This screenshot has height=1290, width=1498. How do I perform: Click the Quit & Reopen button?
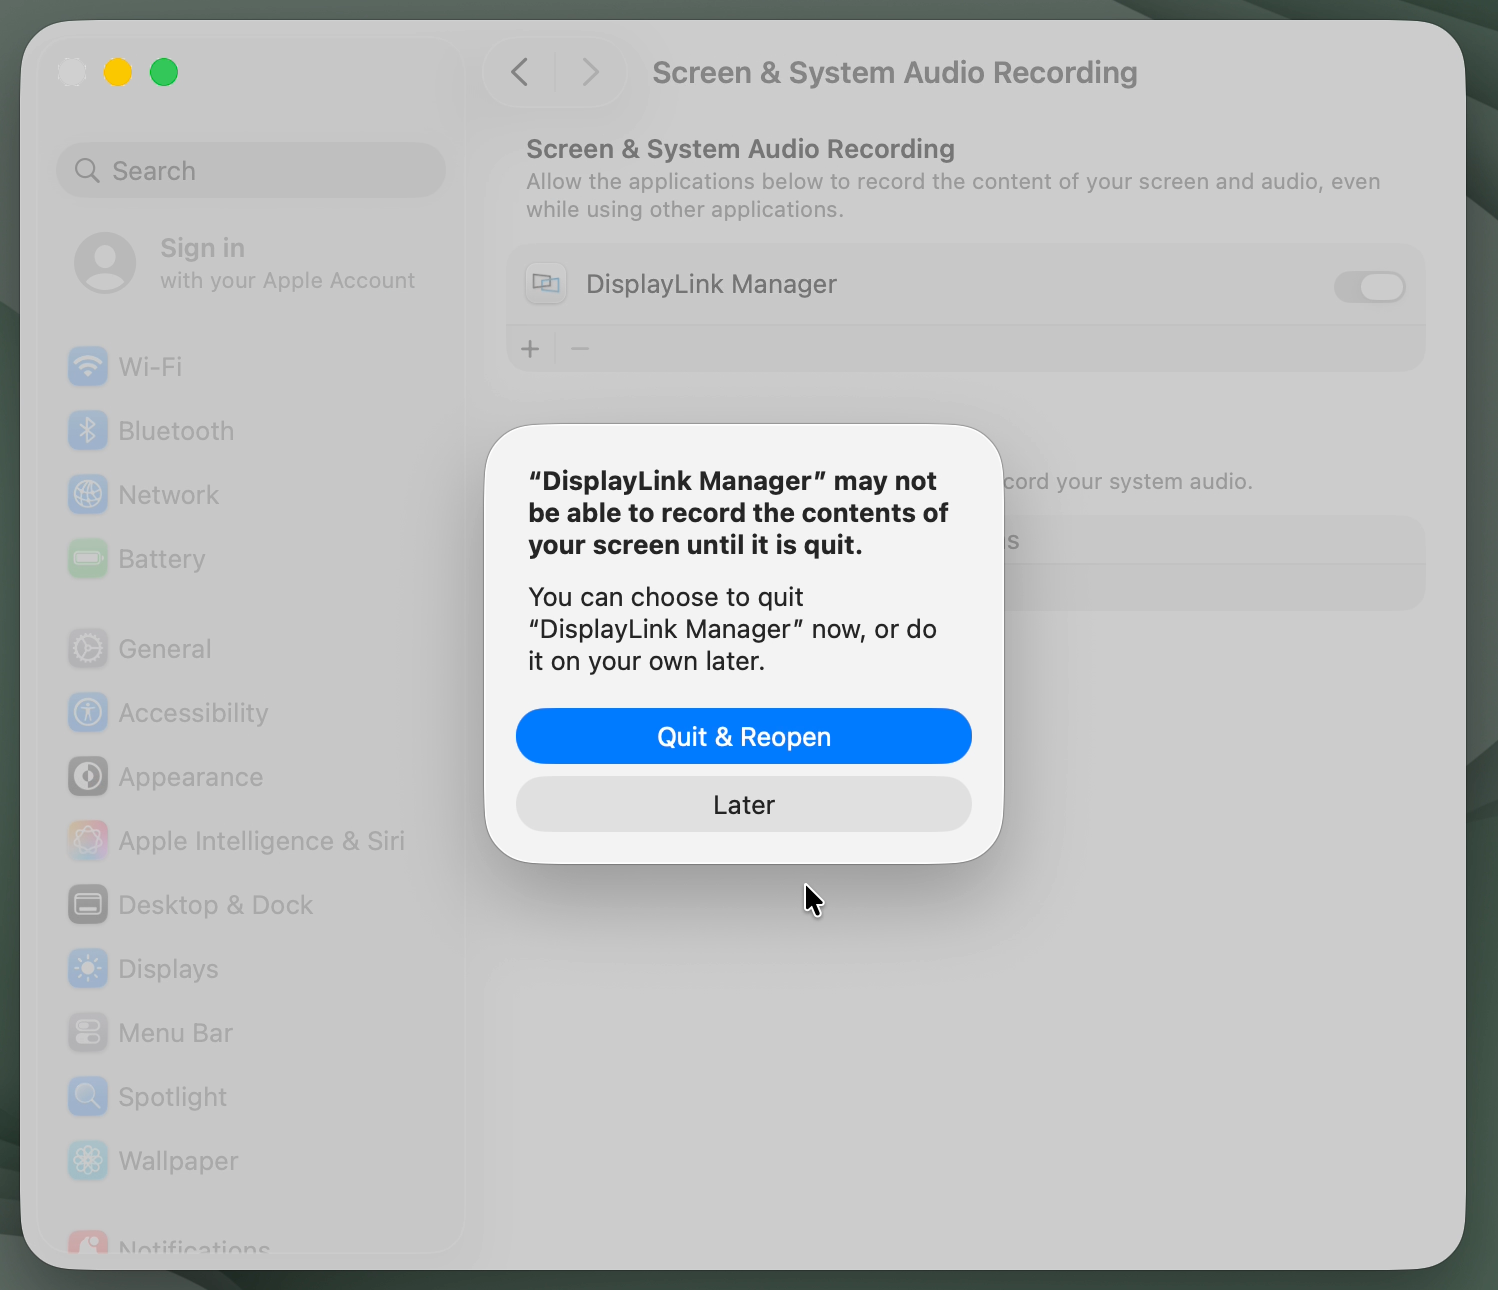tap(743, 736)
